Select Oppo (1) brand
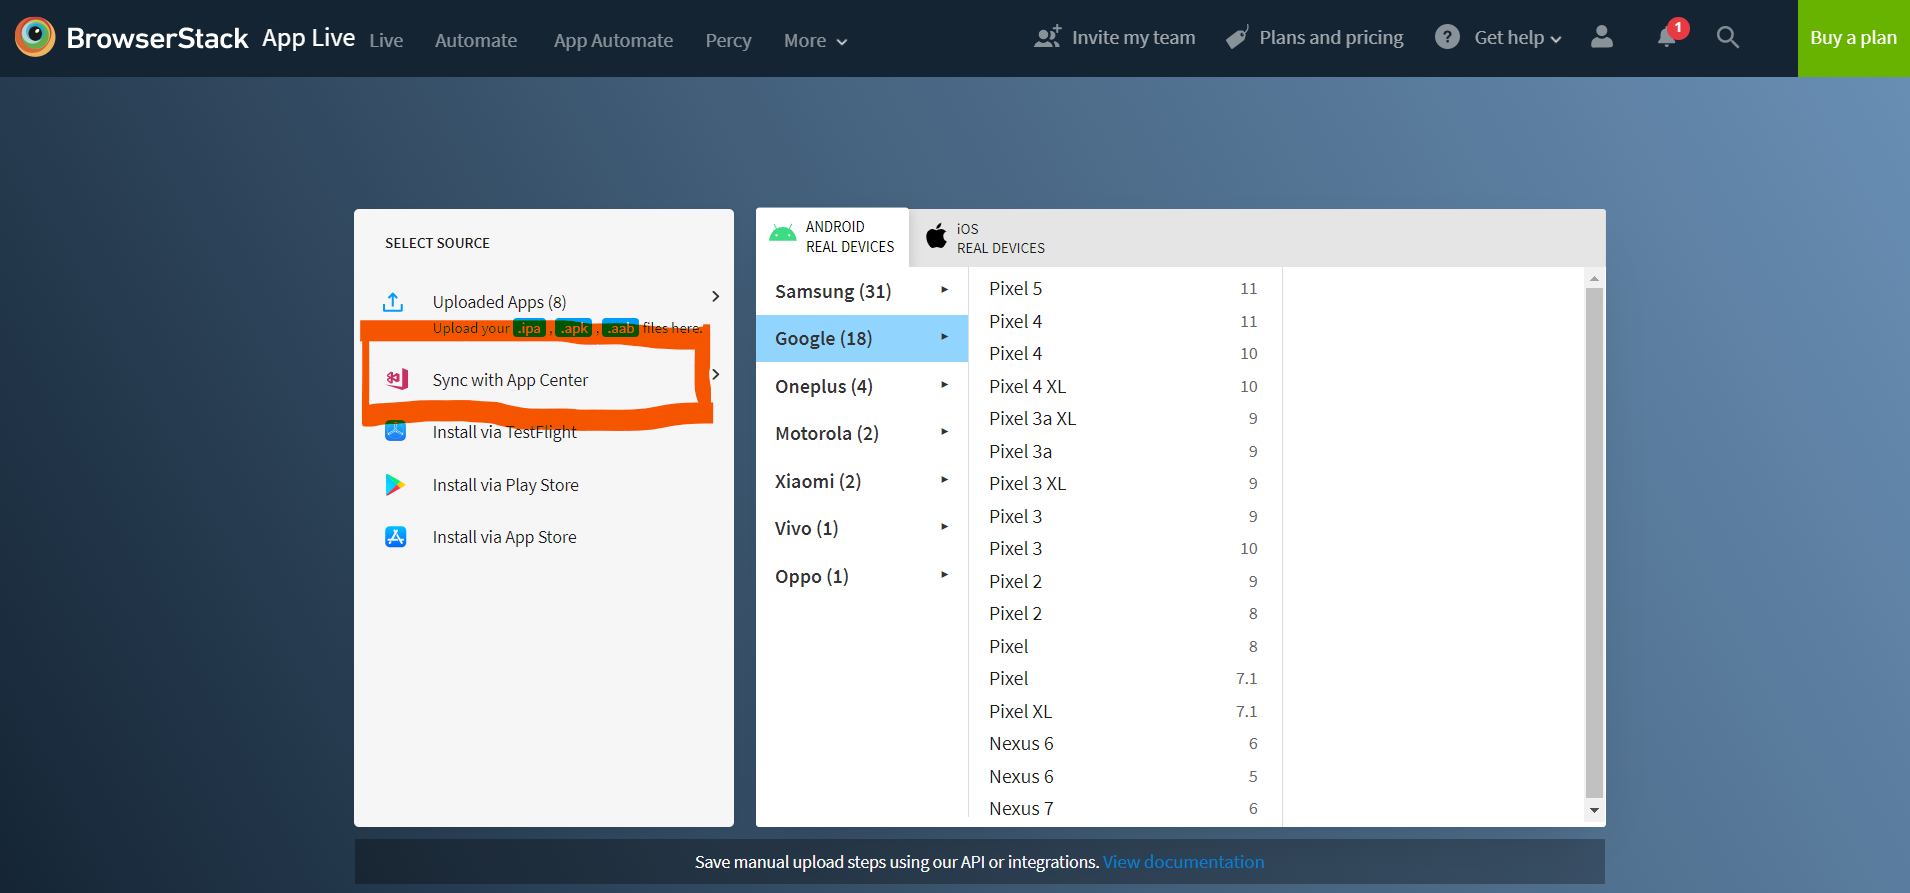This screenshot has height=893, width=1910. point(862,576)
